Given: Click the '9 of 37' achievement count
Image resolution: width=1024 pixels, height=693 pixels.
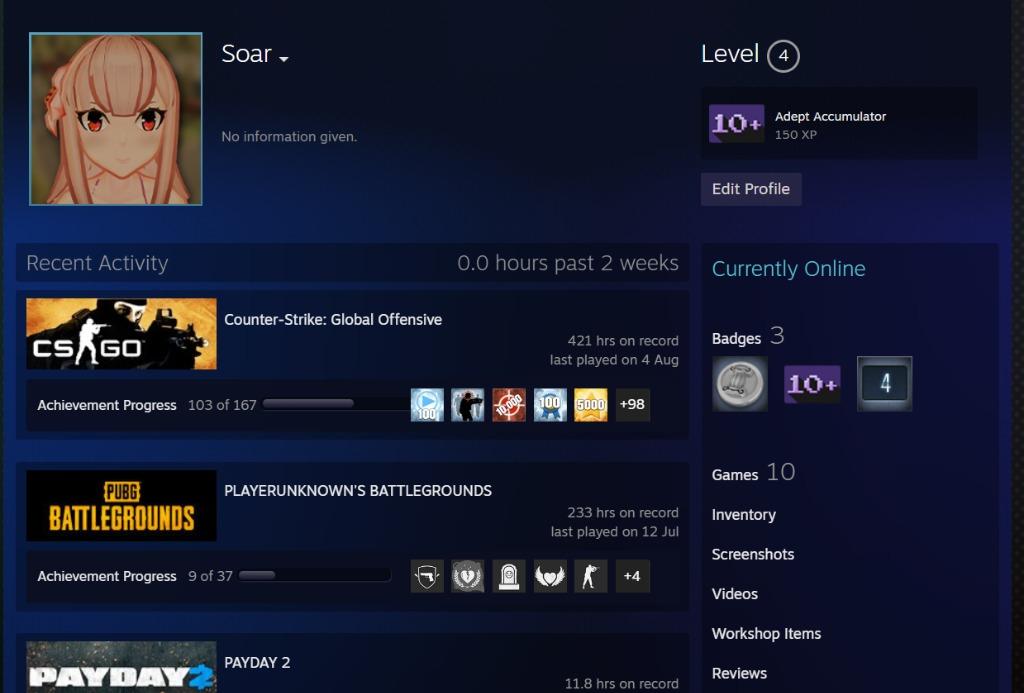Looking at the screenshot, I should coord(210,576).
